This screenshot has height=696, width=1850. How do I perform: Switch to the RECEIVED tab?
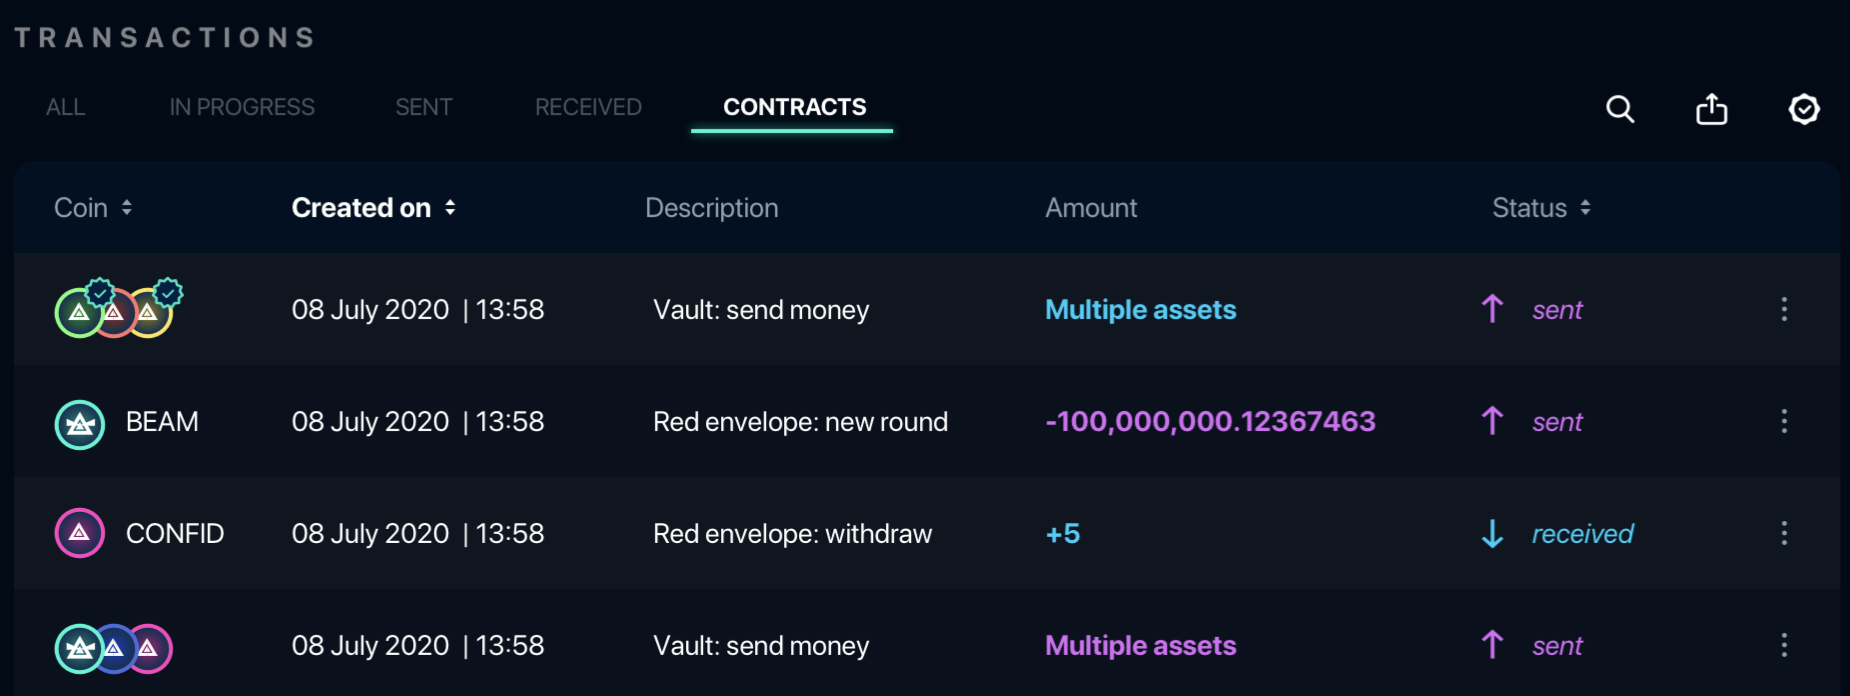(588, 107)
